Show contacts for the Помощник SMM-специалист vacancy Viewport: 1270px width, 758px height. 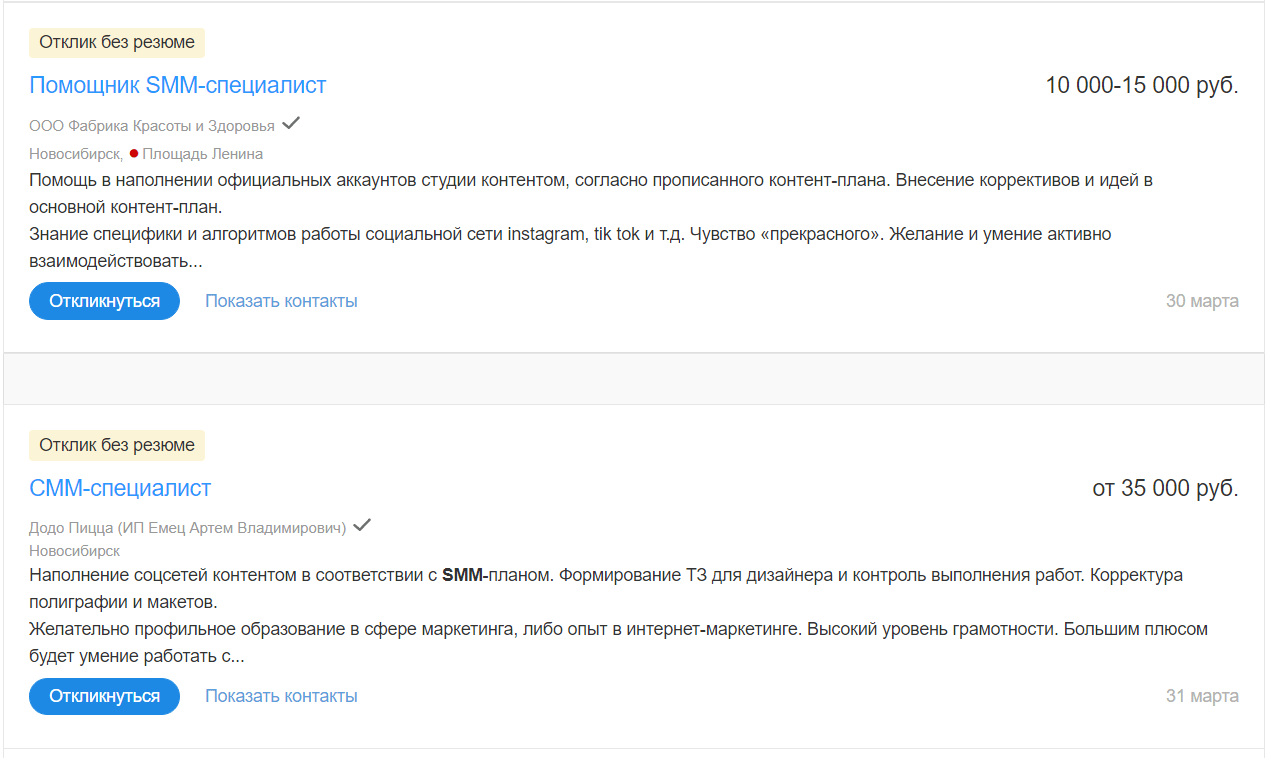280,300
